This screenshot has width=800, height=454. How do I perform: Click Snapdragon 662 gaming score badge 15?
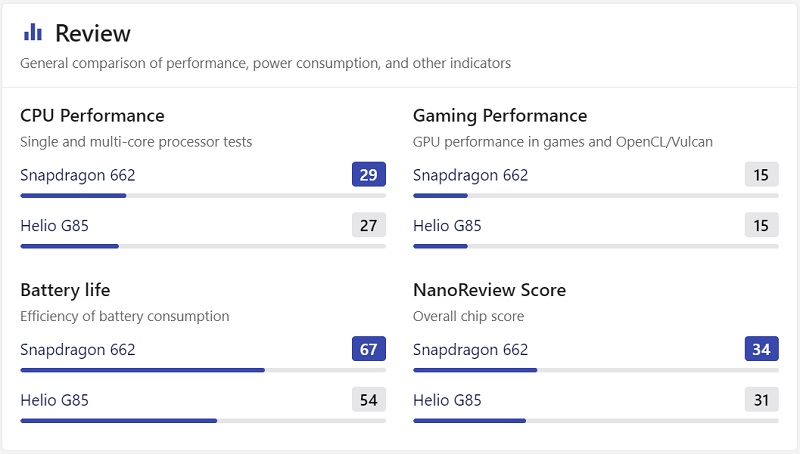point(762,174)
